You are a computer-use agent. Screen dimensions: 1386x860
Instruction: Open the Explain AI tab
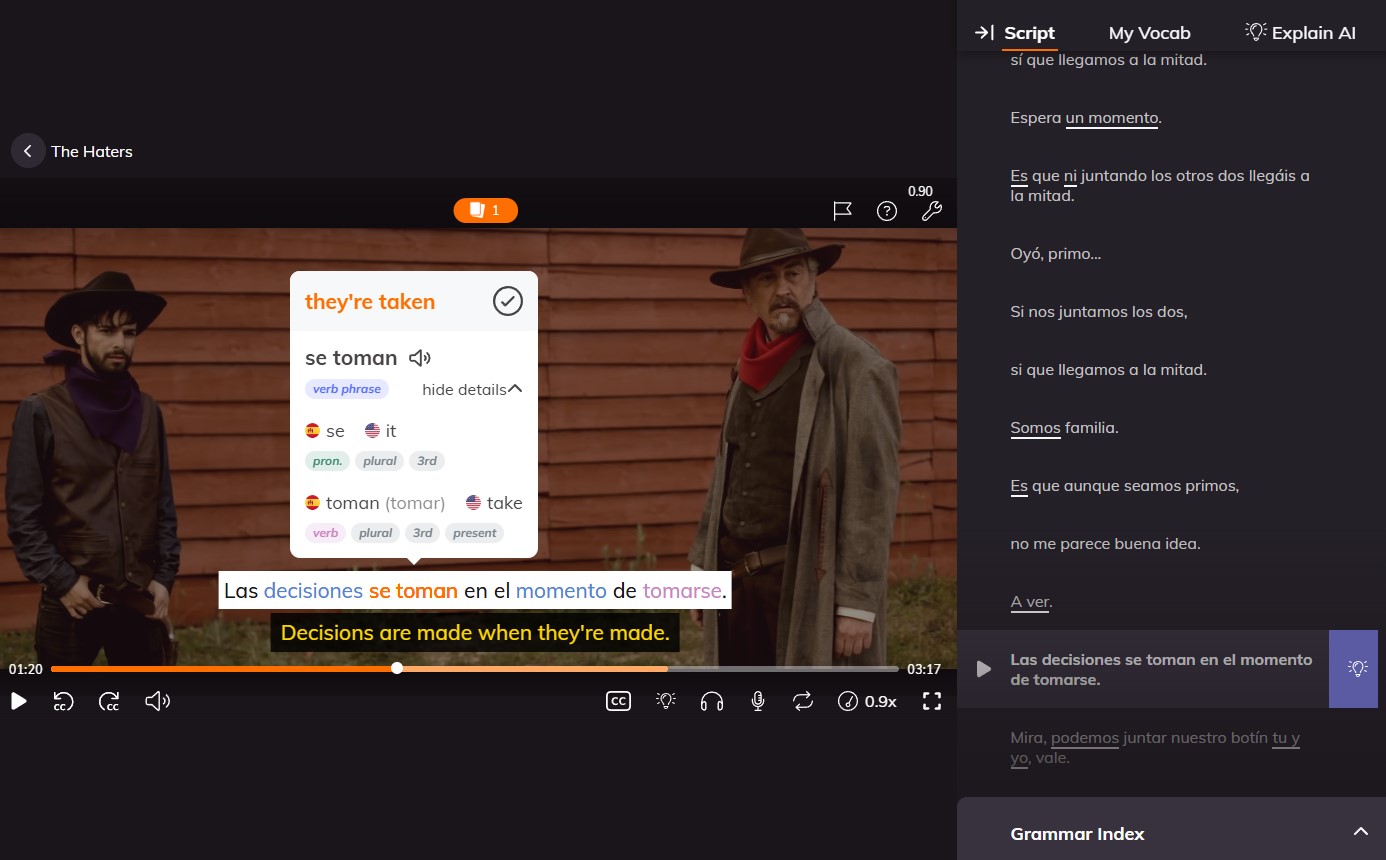pyautogui.click(x=1300, y=32)
